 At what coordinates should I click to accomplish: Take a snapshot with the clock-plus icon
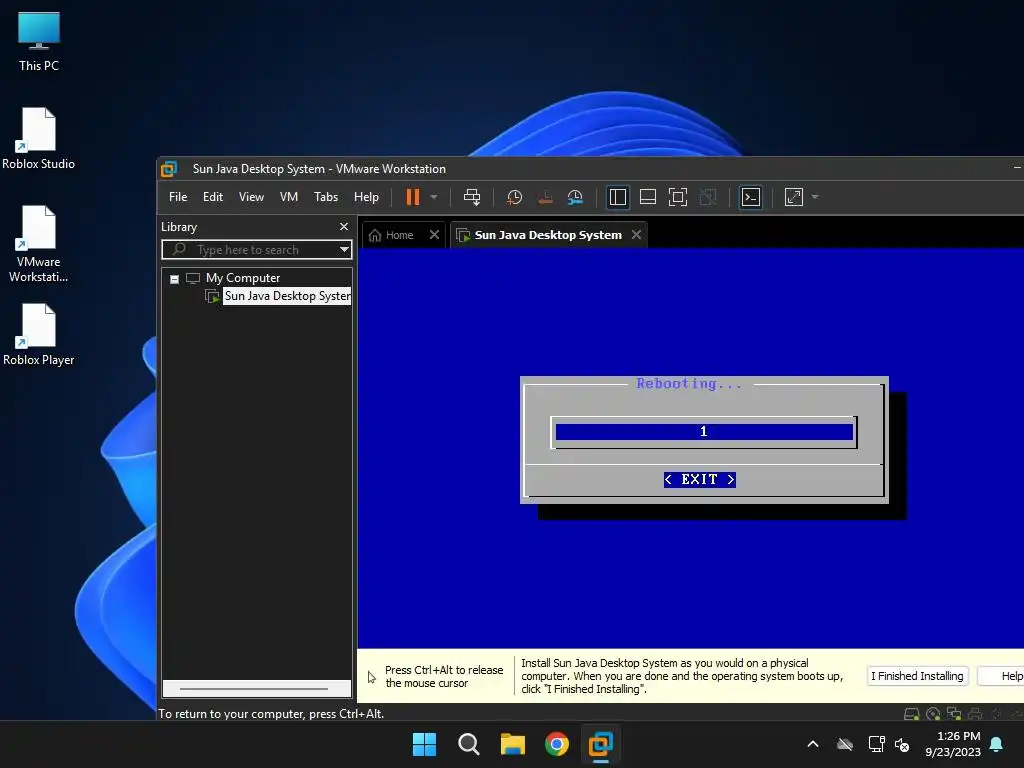click(x=515, y=197)
